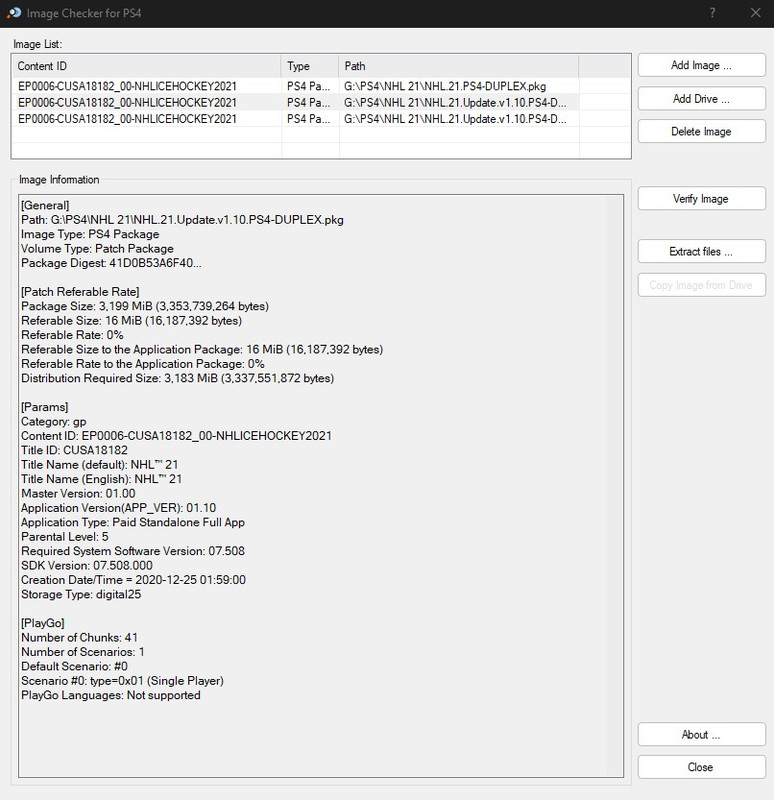
Task: Sort by the Path column header
Action: (459, 66)
